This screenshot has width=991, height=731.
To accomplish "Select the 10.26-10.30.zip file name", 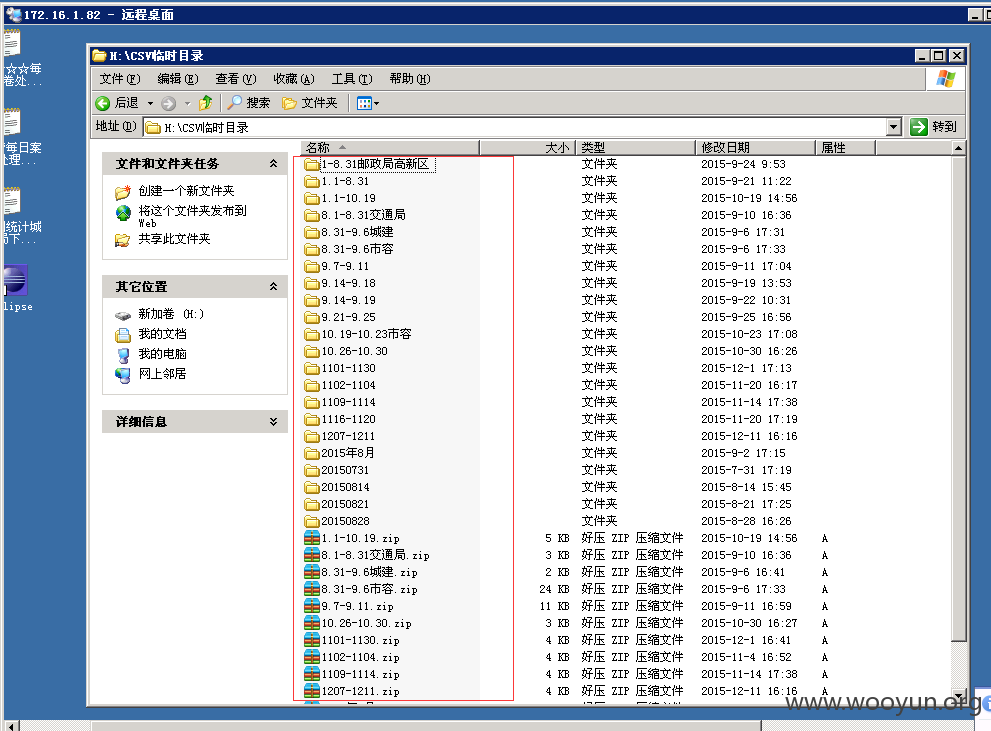I will point(367,624).
